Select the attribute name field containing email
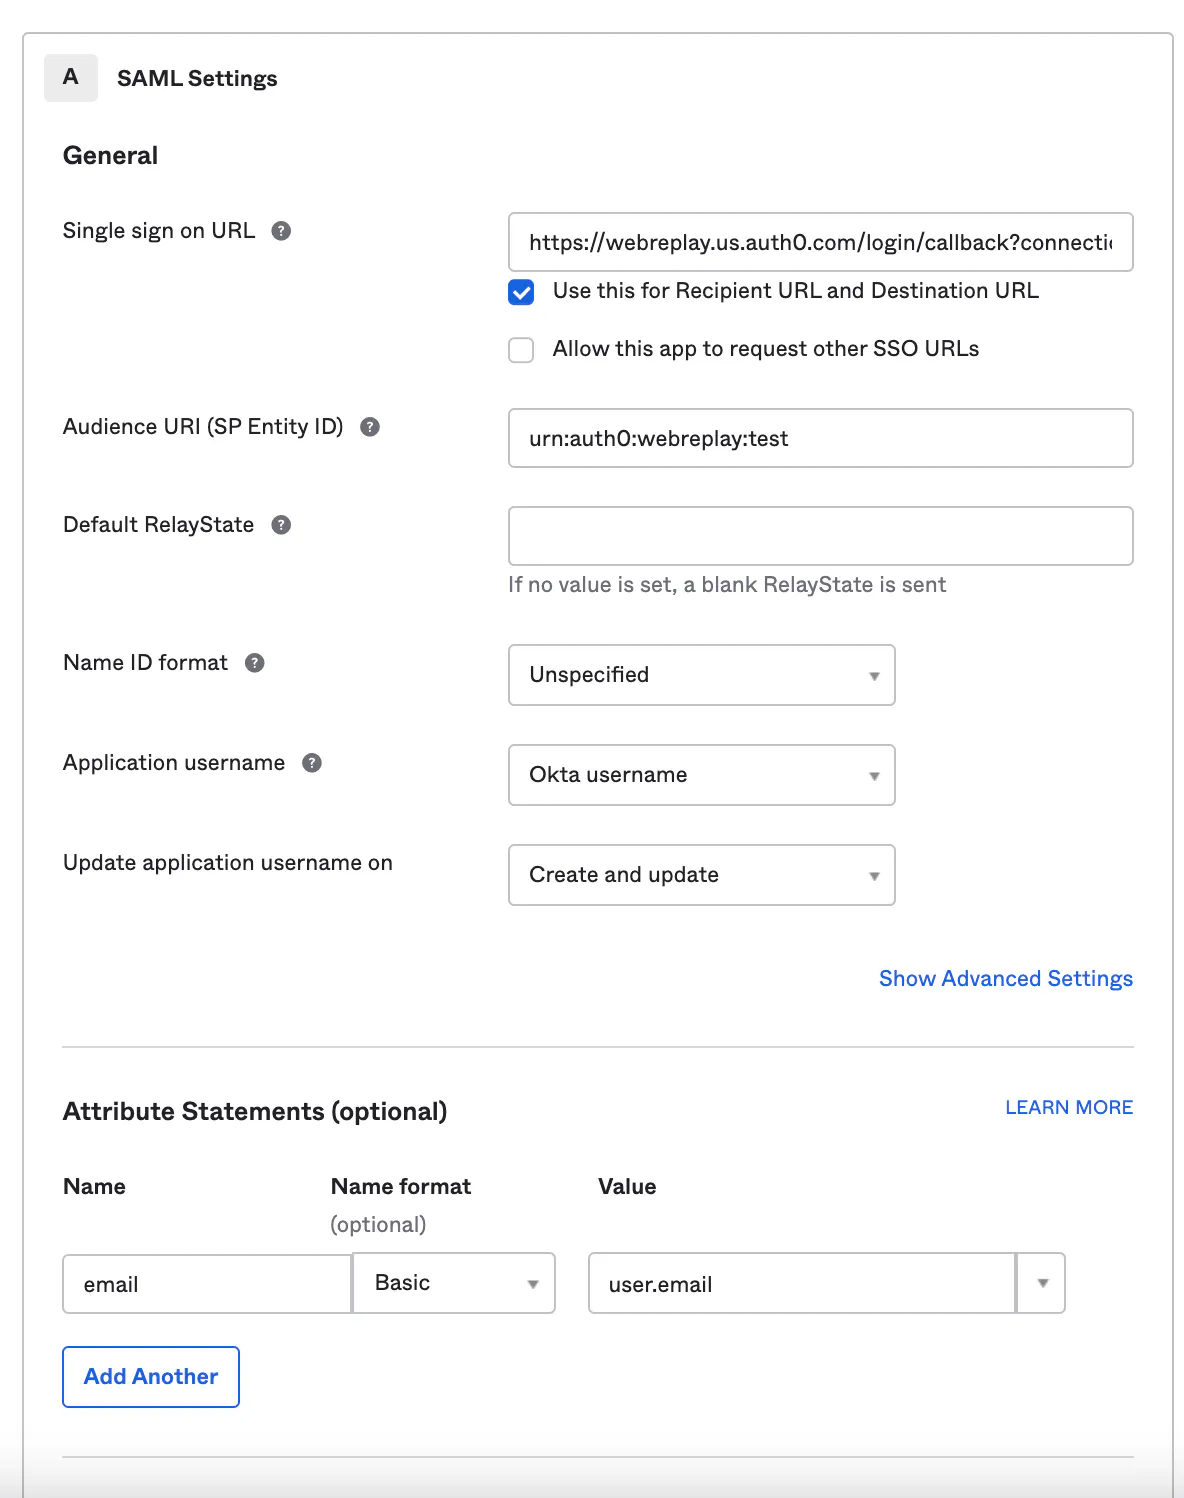This screenshot has height=1498, width=1184. (207, 1284)
